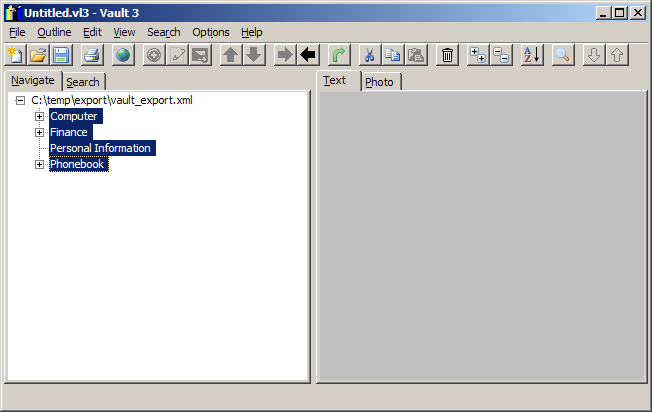Switch to the Photo tab
Viewport: 652px width, 412px height.
pos(379,82)
